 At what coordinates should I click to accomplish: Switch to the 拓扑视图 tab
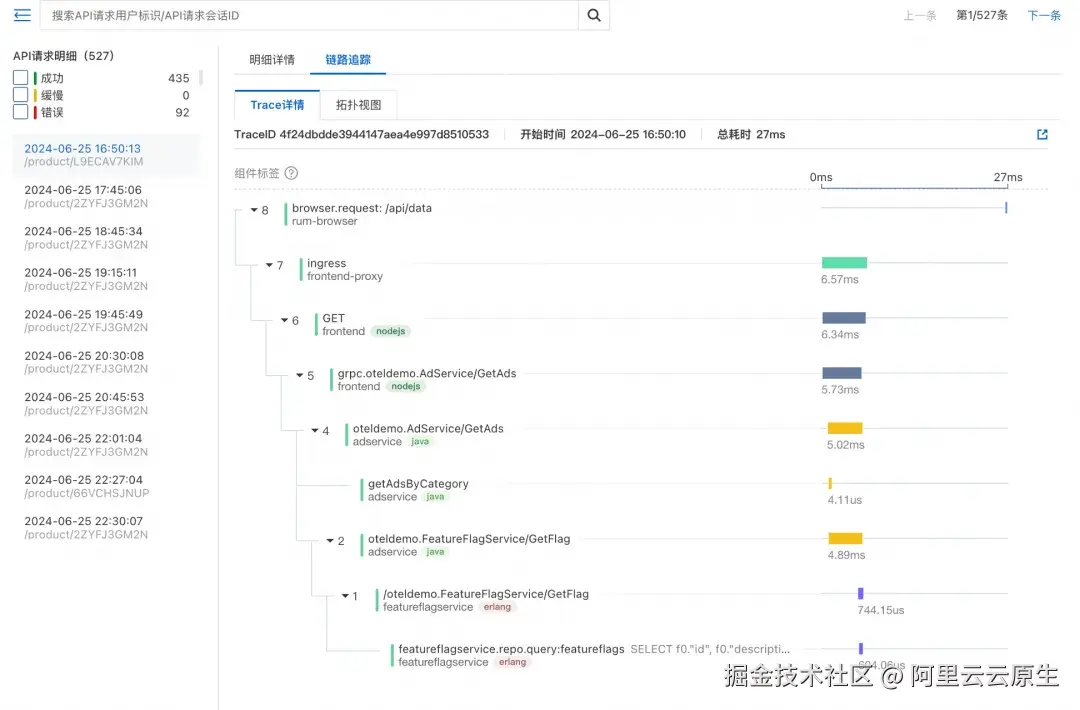pyautogui.click(x=358, y=105)
